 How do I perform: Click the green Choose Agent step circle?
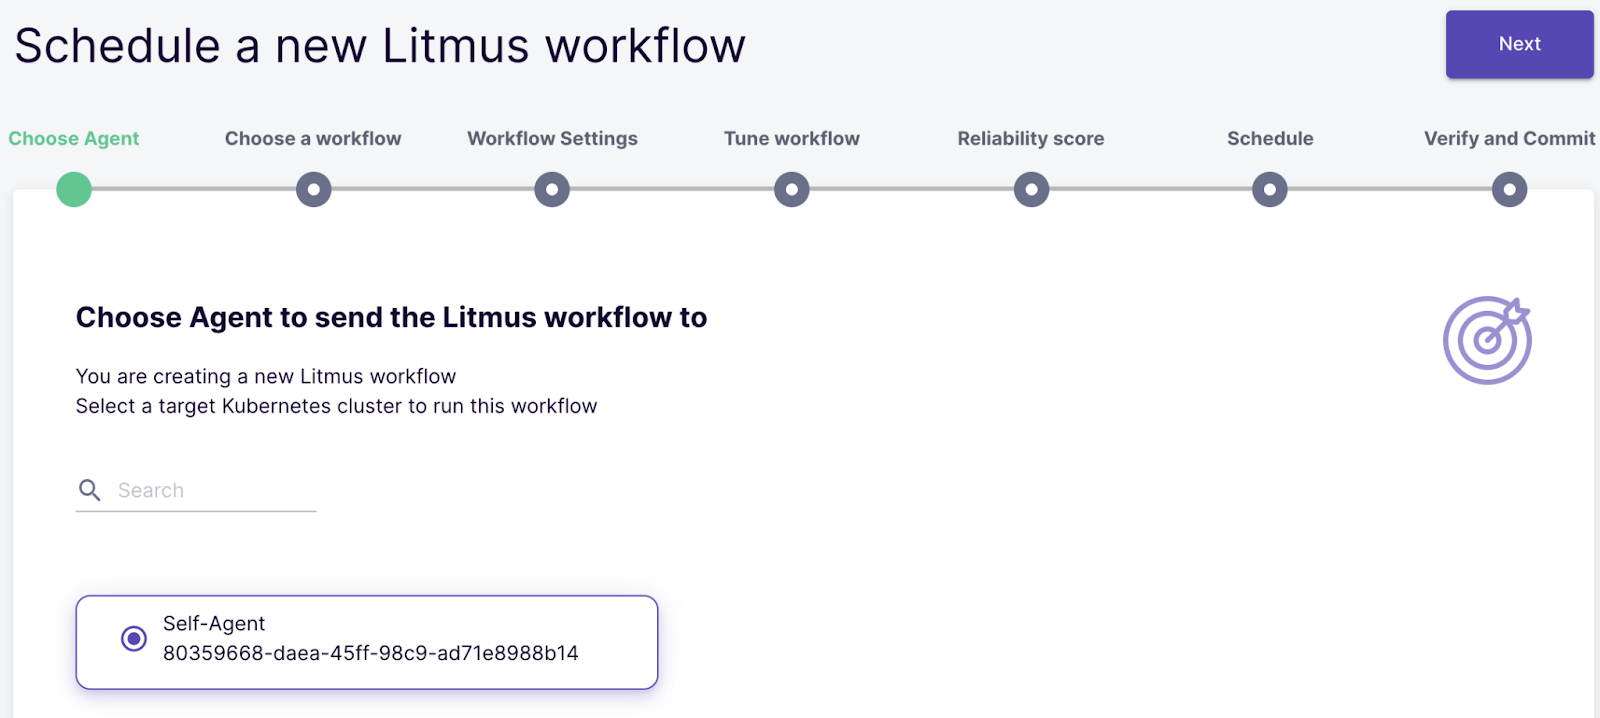pos(74,189)
